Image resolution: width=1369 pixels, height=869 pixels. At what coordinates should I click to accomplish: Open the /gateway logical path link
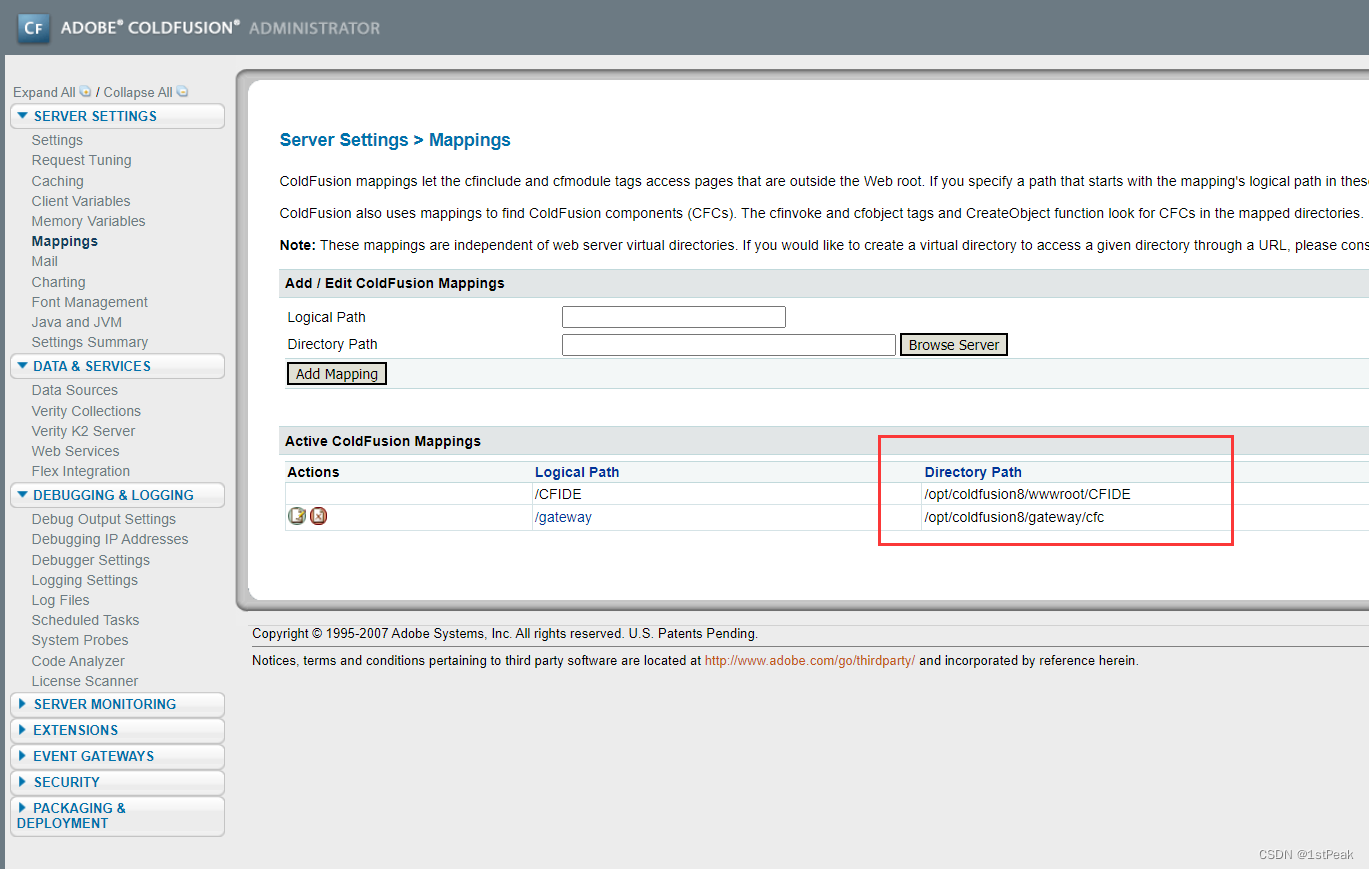tap(563, 517)
